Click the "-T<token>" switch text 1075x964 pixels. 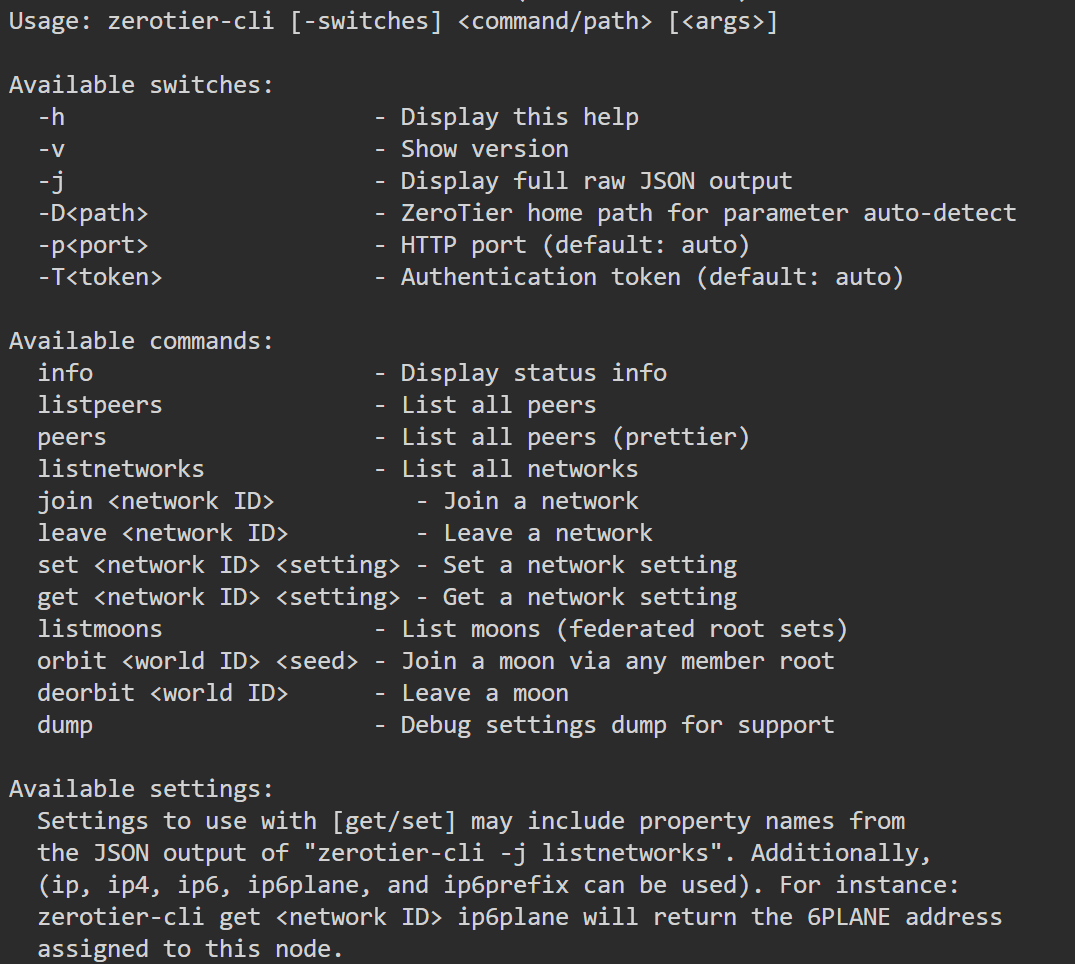[x=100, y=277]
